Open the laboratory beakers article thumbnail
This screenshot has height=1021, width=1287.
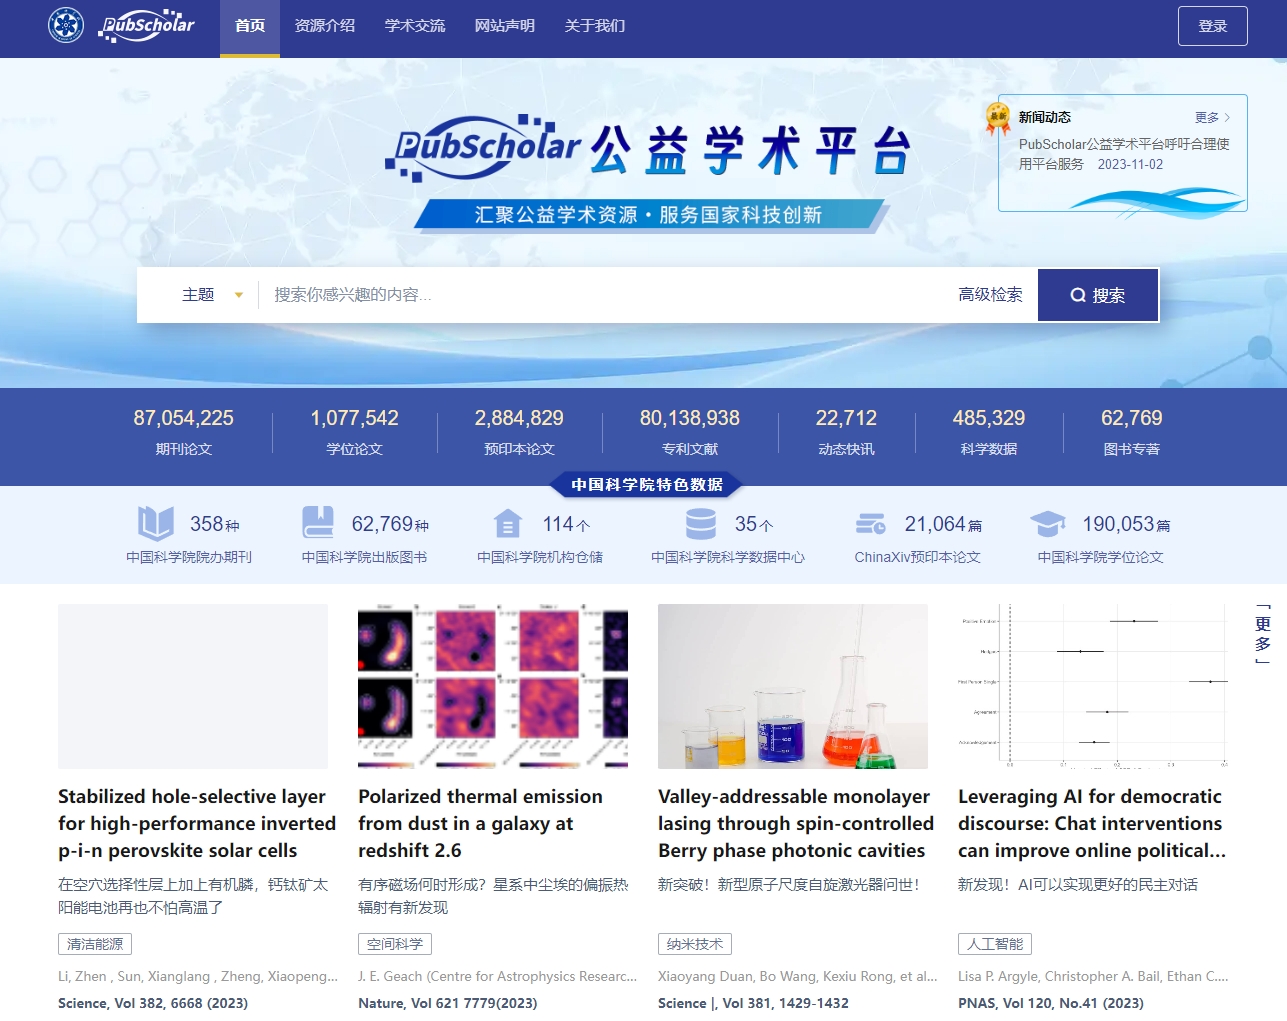point(793,686)
